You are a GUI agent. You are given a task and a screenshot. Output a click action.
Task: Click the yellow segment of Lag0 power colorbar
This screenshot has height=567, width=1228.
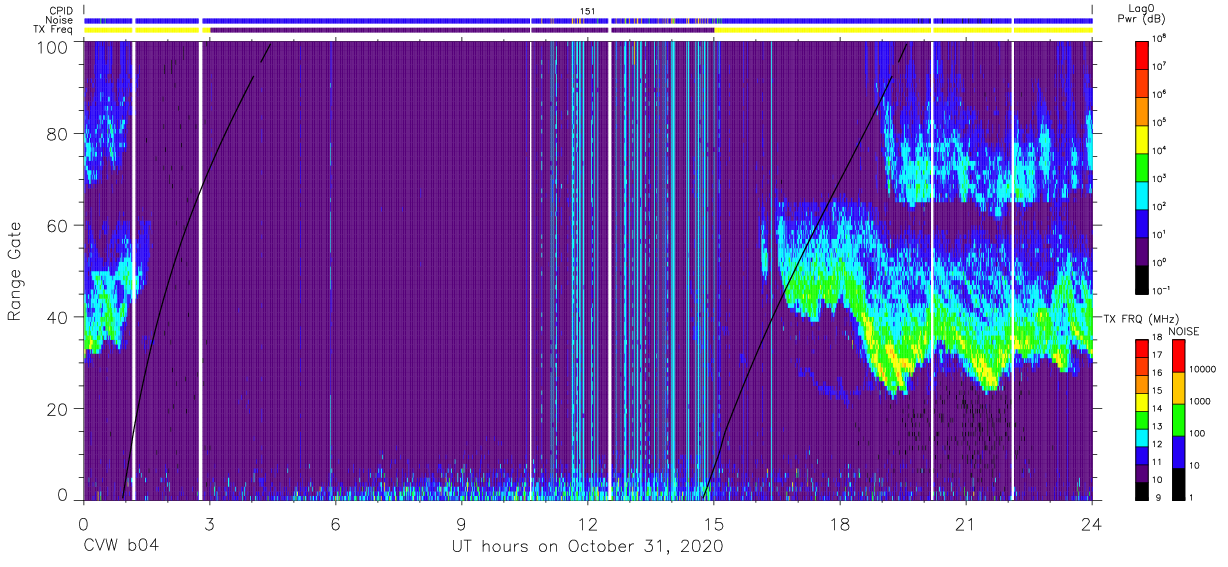click(1141, 137)
